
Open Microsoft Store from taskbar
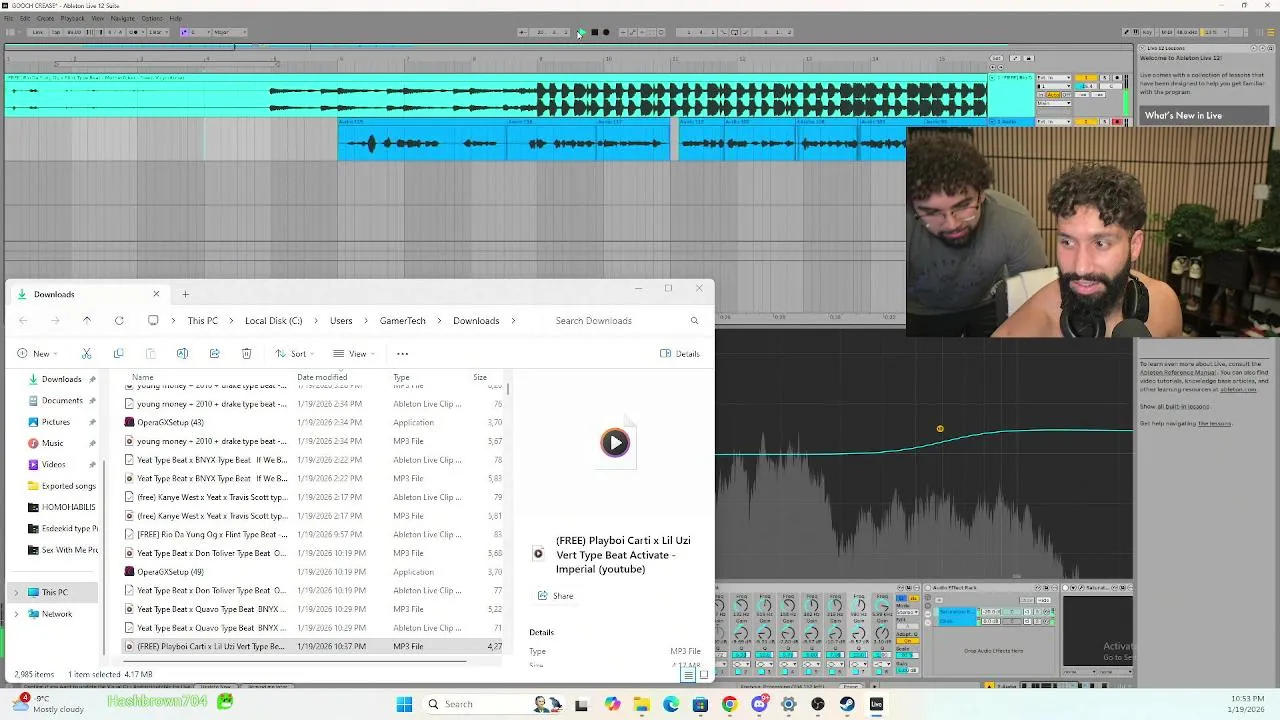pos(700,704)
